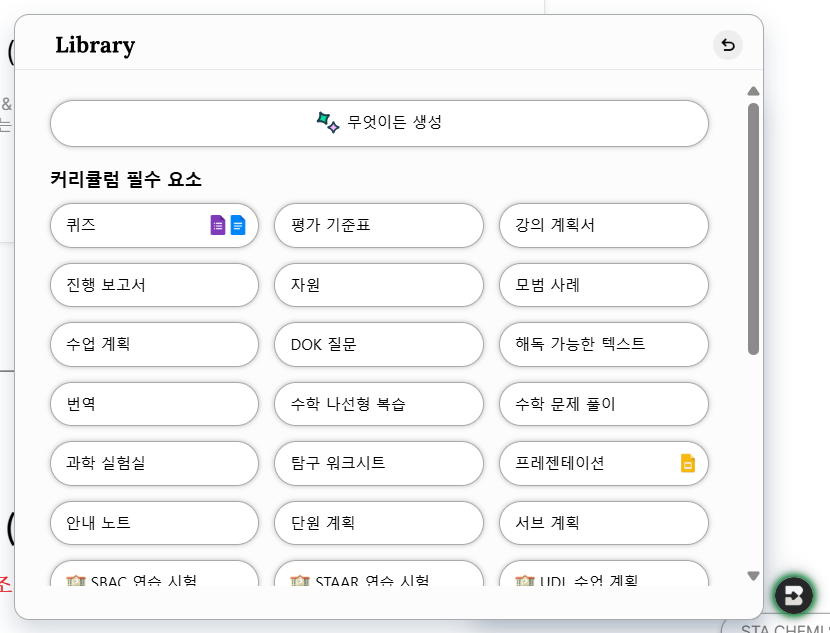Click the school icon on STAAR 연습 시험
830x633 pixels.
pos(300,580)
